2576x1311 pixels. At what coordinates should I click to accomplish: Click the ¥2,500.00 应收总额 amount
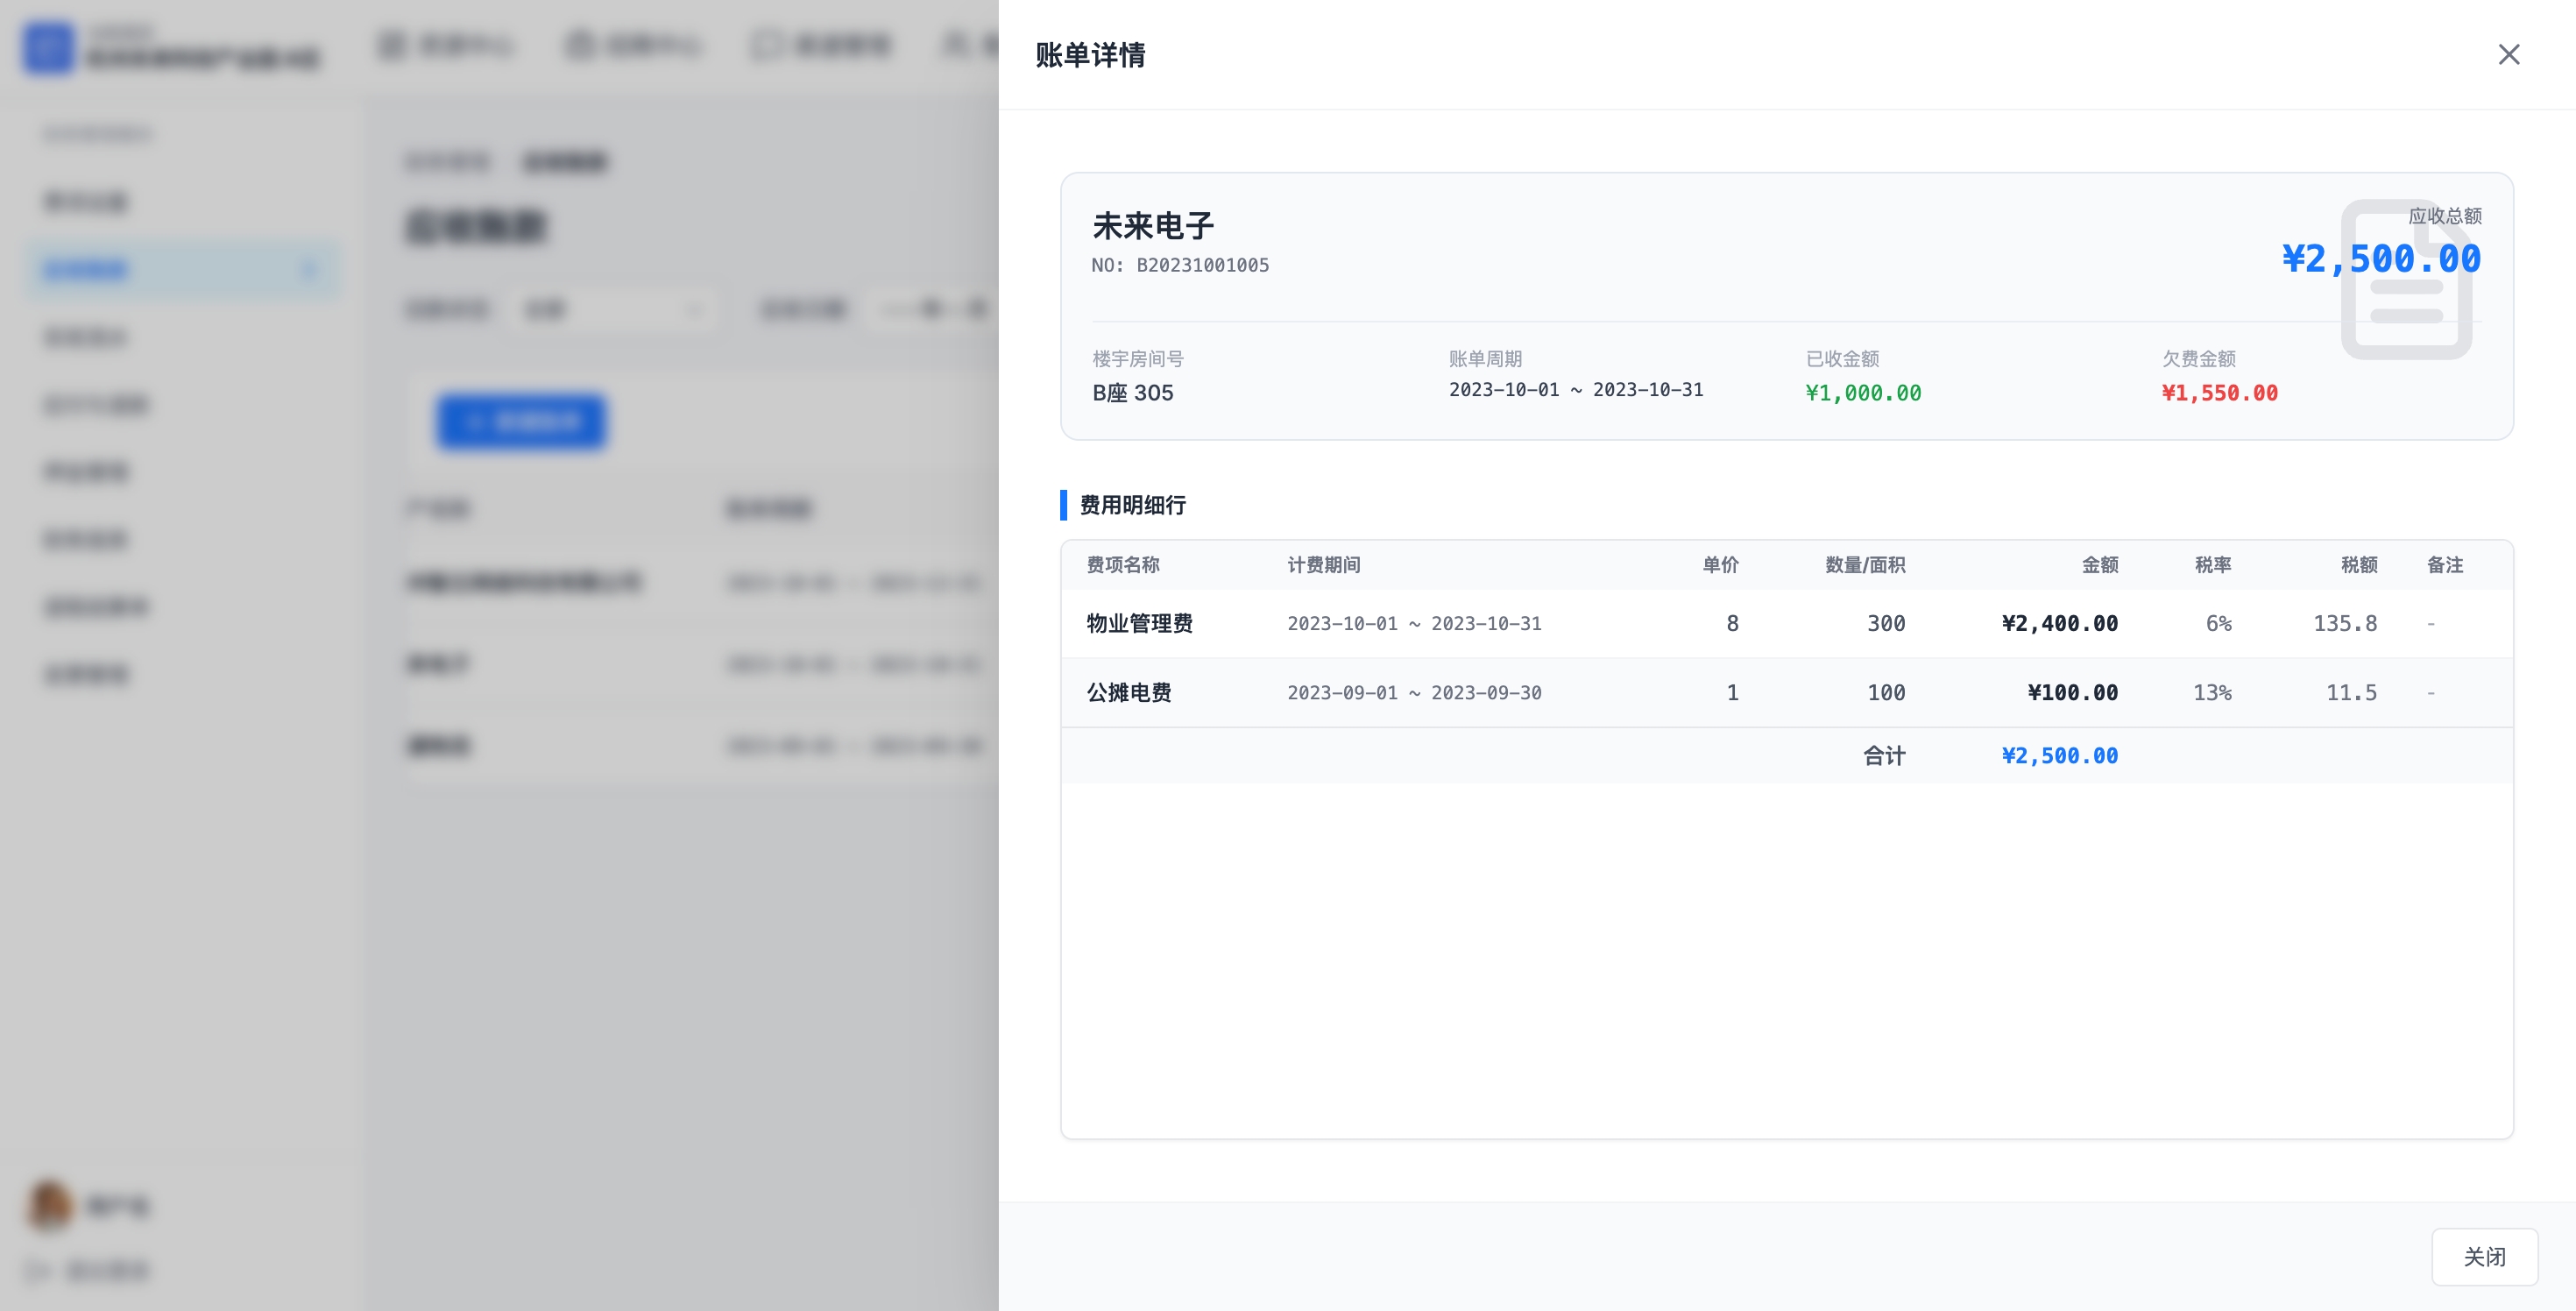click(2380, 259)
